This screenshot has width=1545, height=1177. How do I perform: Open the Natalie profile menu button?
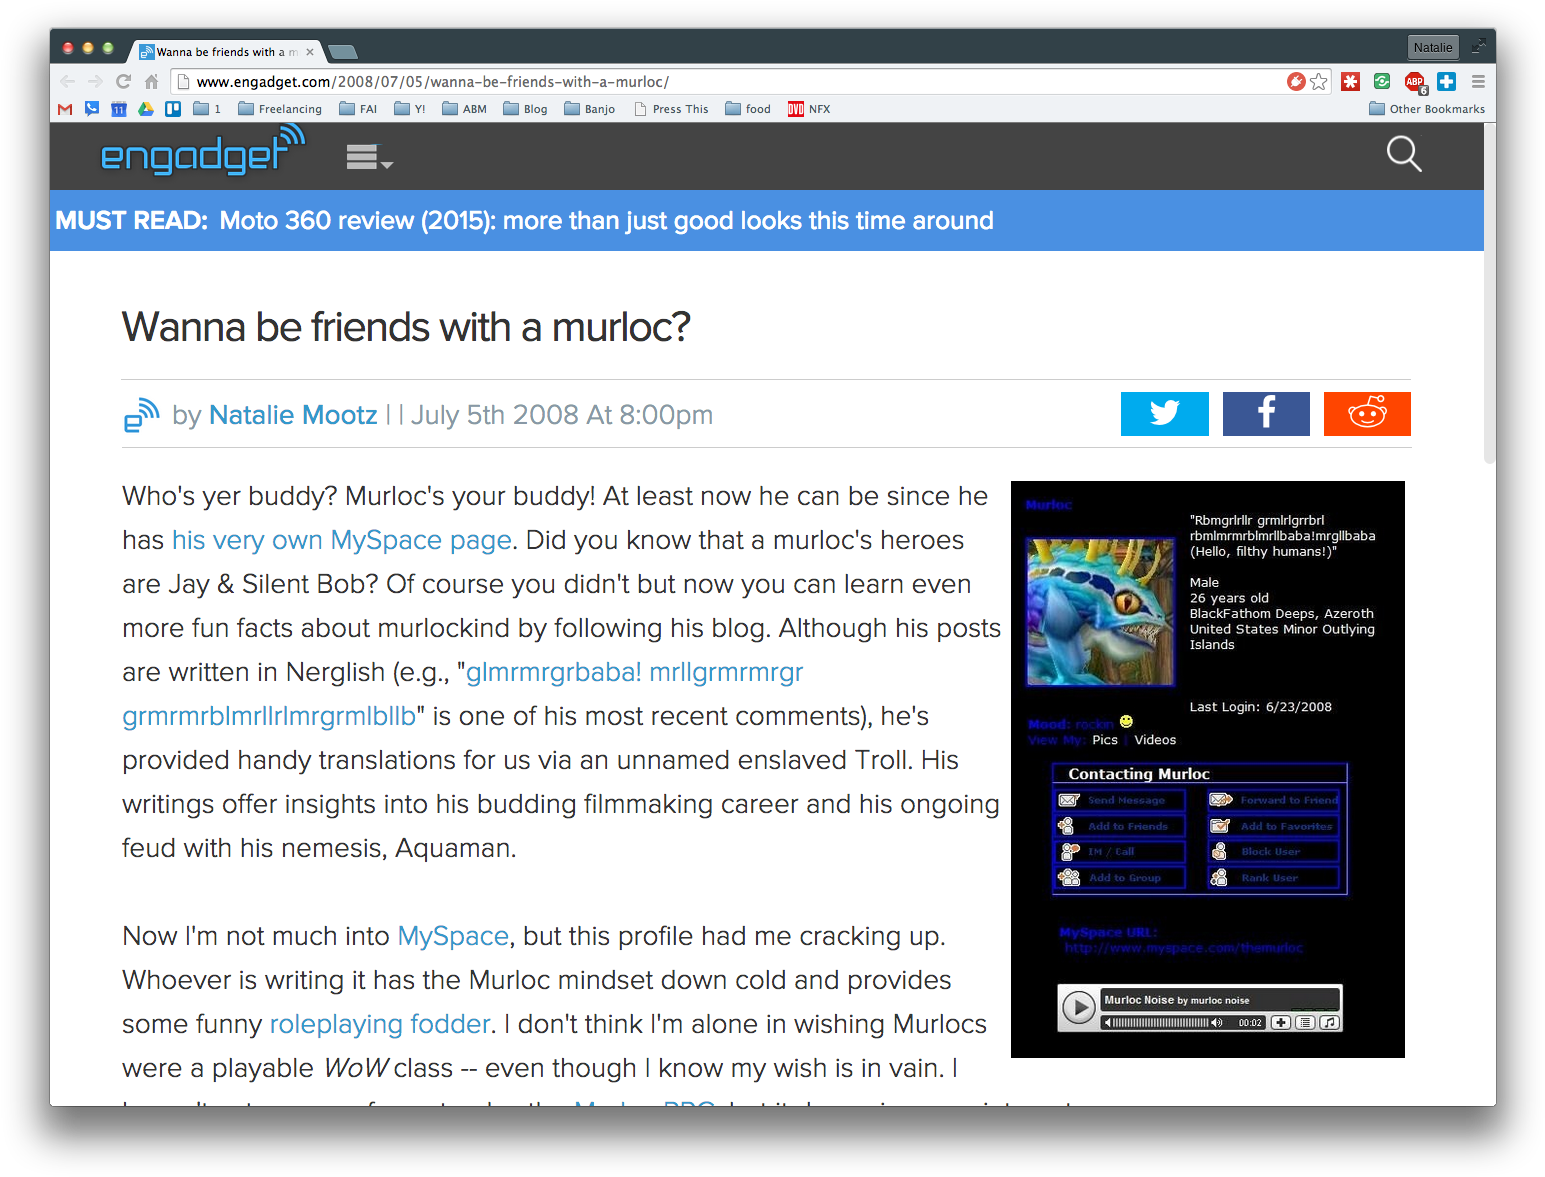[x=1432, y=47]
